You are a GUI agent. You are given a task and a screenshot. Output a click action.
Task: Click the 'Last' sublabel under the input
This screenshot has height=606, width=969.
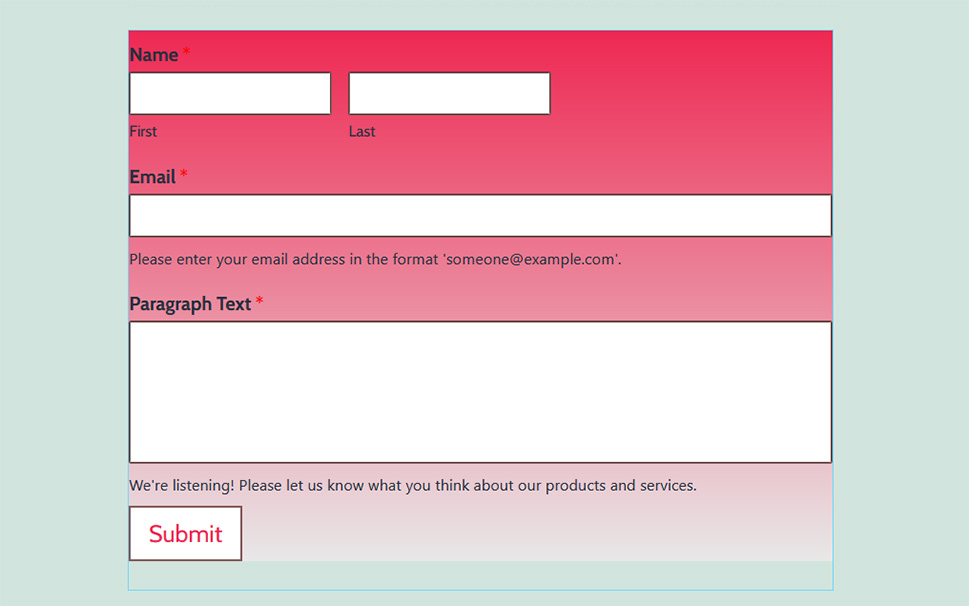(362, 131)
